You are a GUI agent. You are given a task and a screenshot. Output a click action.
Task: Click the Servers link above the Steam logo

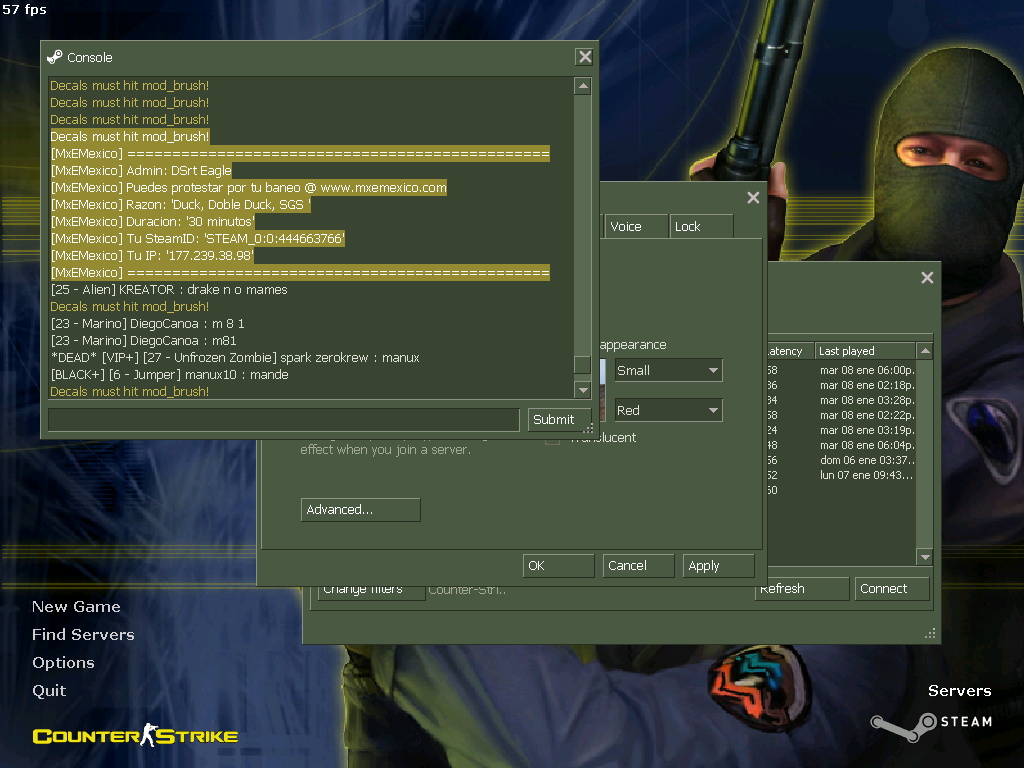pos(959,691)
